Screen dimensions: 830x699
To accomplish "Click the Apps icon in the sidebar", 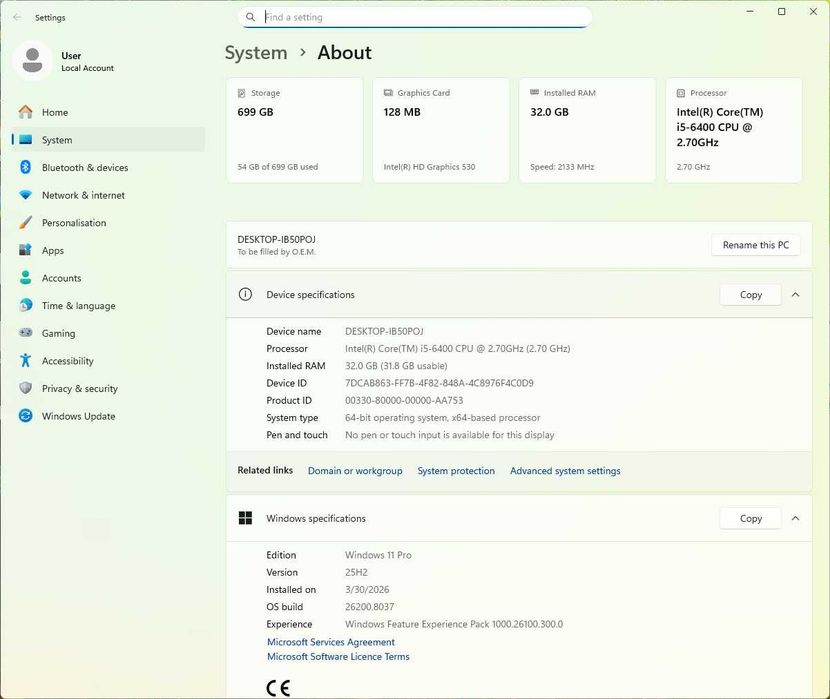I will click(25, 251).
